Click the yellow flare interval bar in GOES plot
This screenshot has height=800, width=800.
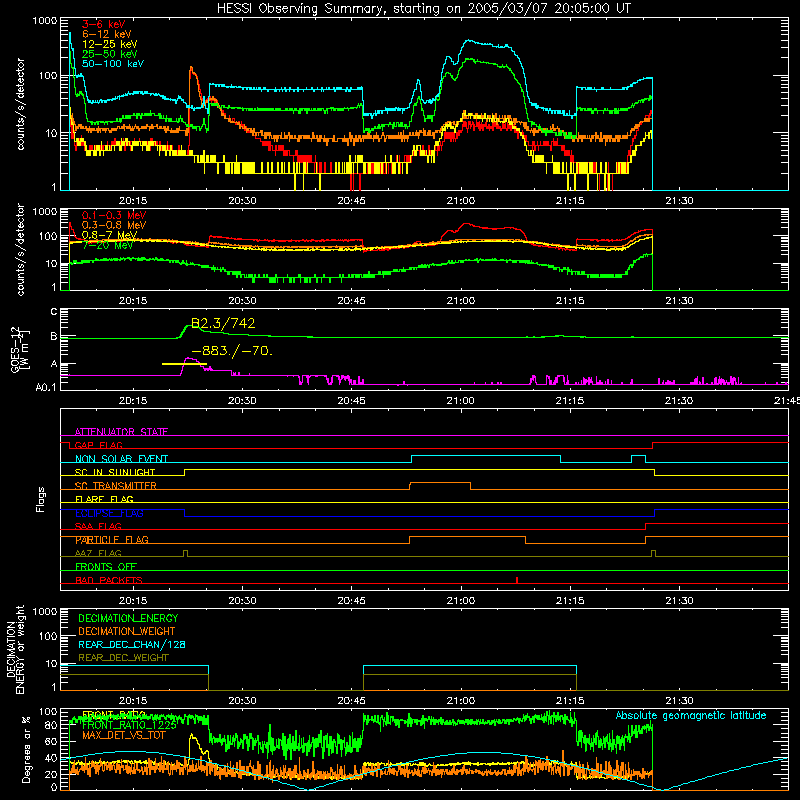(184, 364)
